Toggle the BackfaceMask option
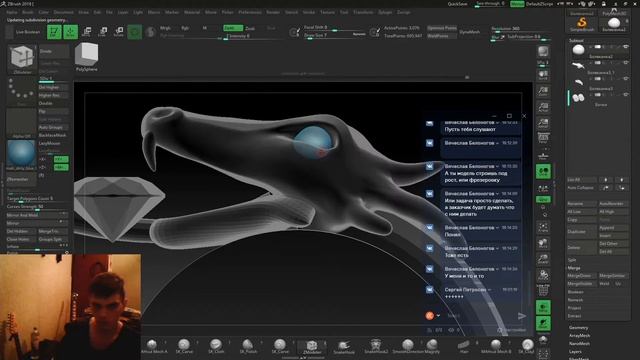 pyautogui.click(x=53, y=135)
